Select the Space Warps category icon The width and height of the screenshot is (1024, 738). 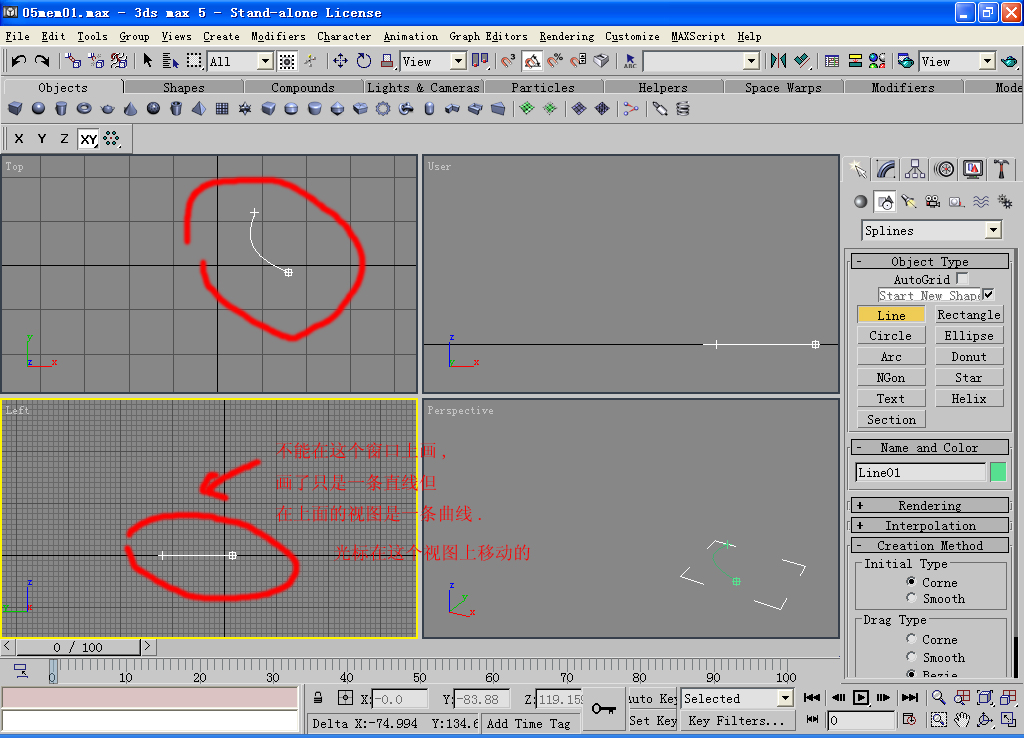[x=981, y=202]
